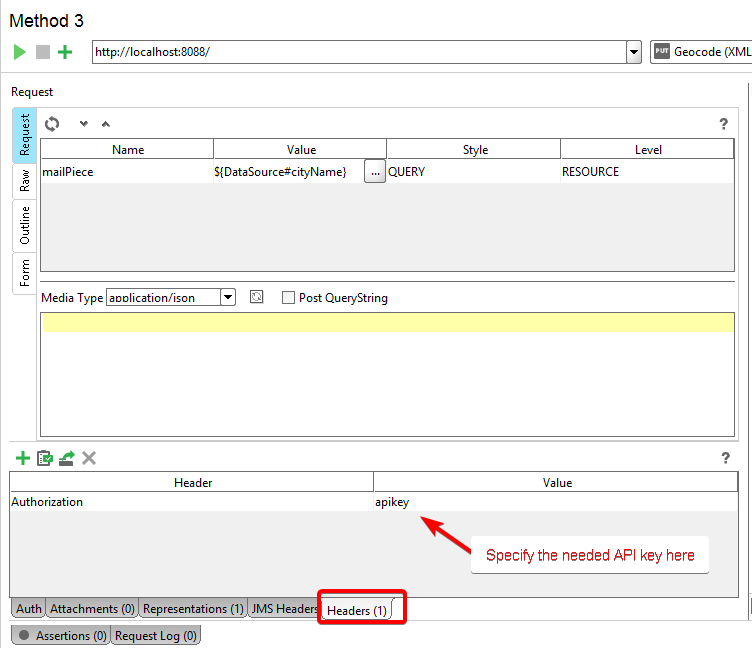The image size is (752, 648).
Task: Enable the Post QueryString checkbox
Action: (288, 297)
